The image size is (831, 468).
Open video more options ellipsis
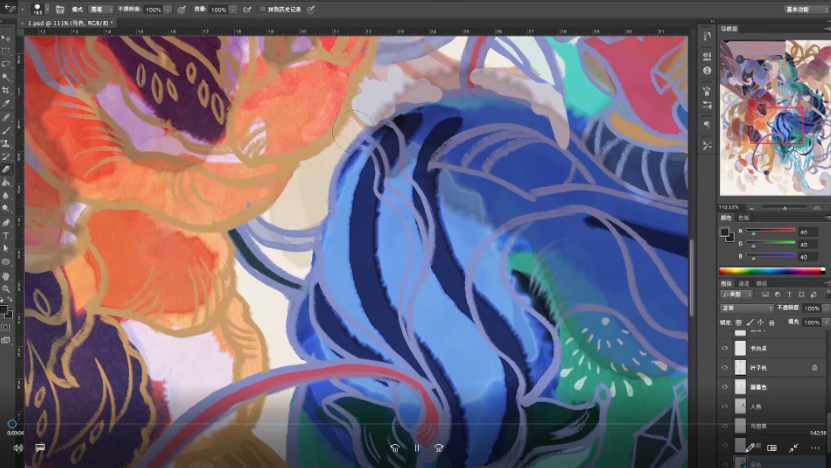click(x=816, y=448)
